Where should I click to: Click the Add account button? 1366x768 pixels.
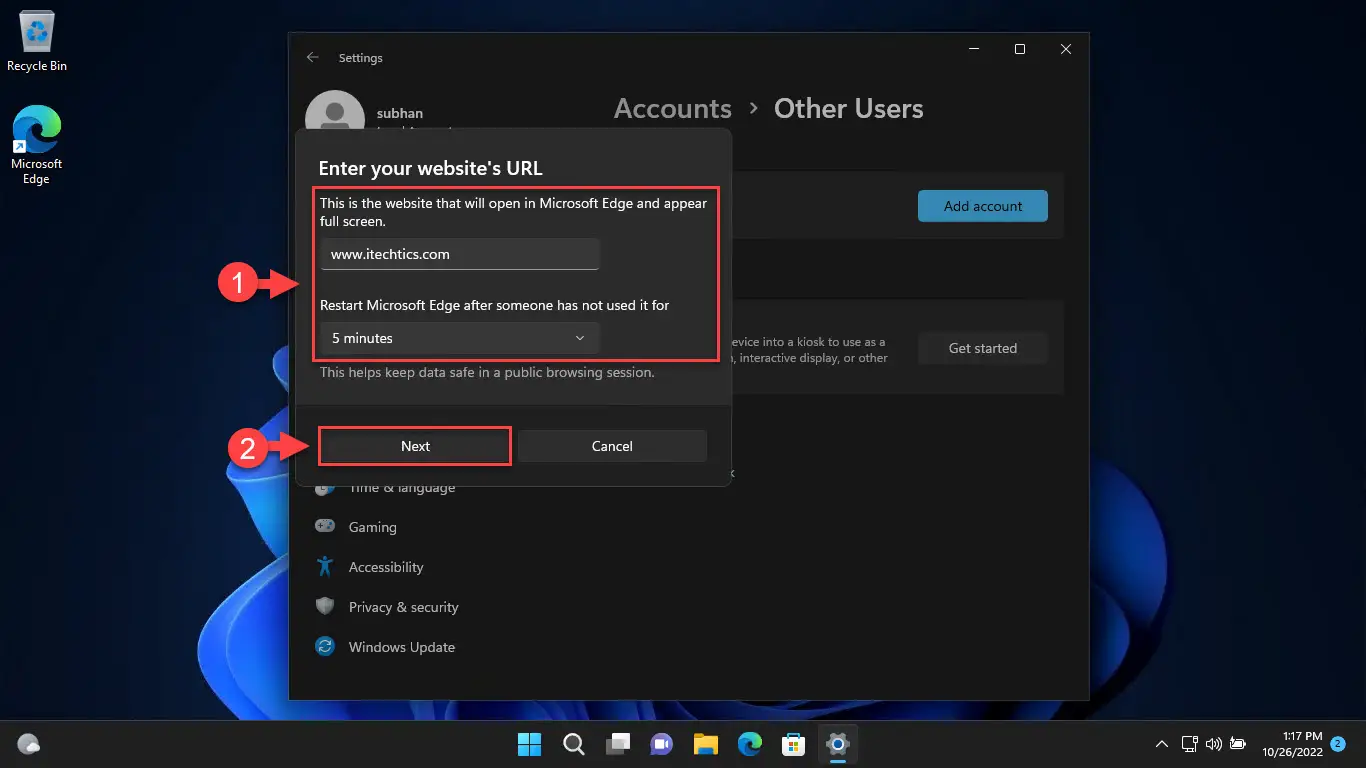[983, 206]
